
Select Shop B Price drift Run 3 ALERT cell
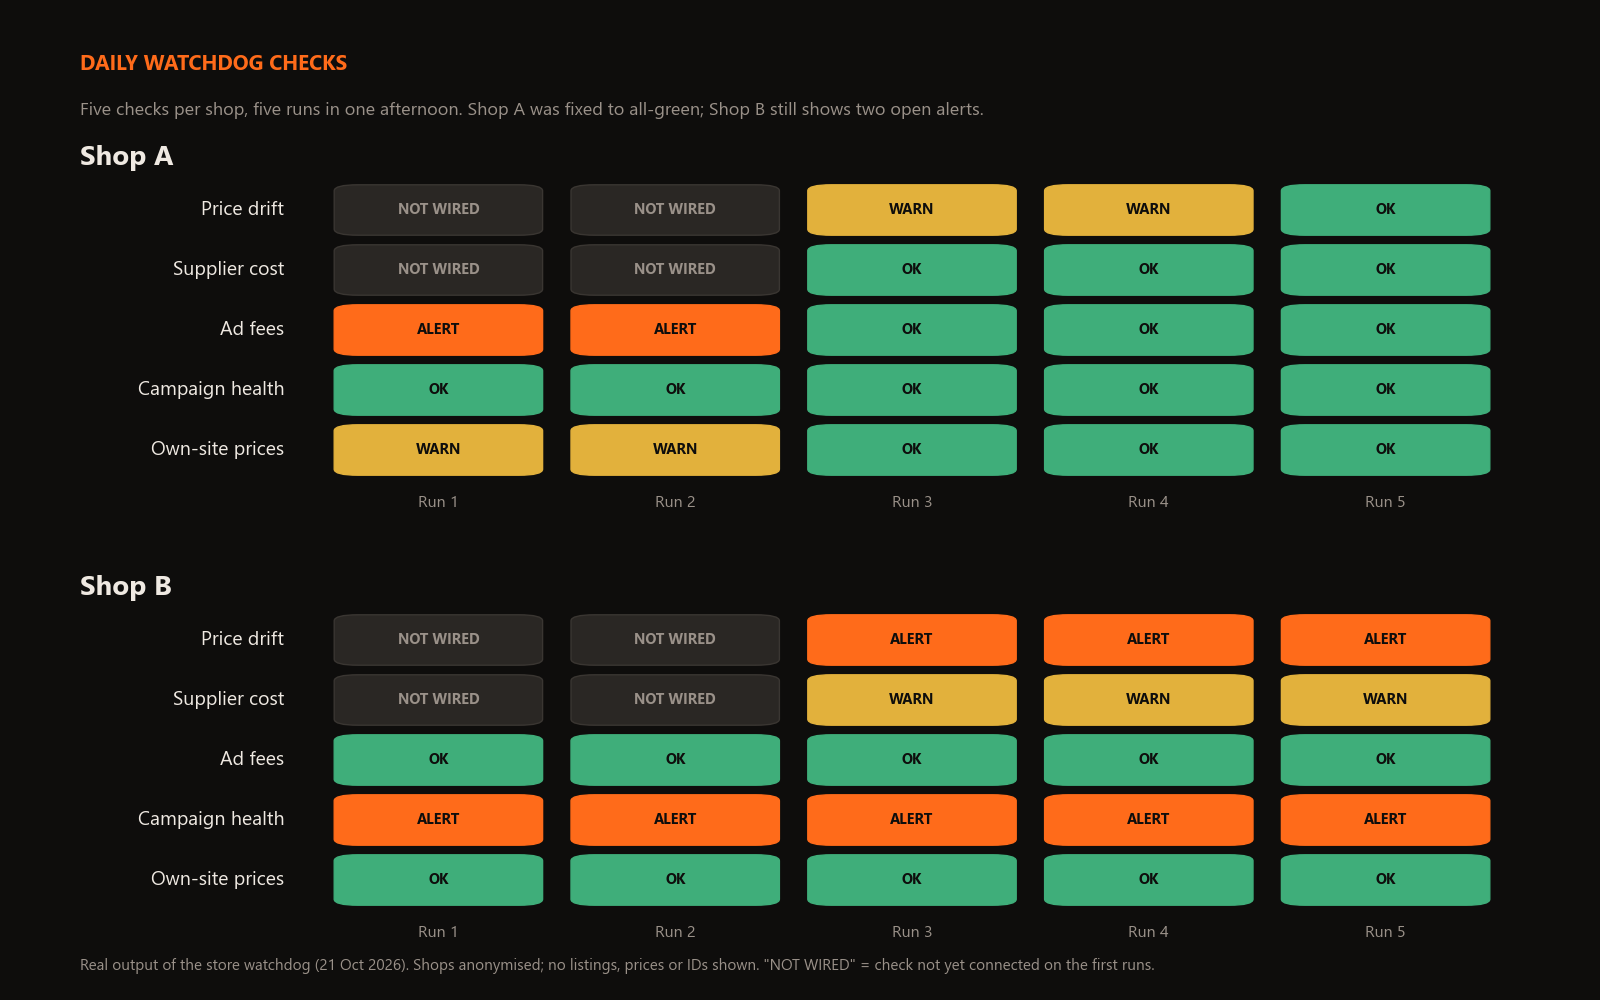912,640
